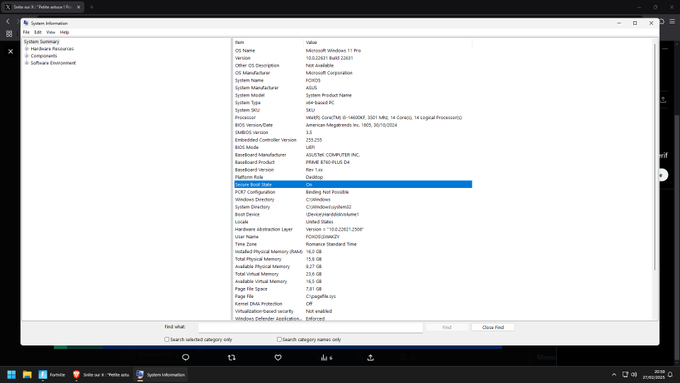Click the details list vertical scrollbar
680x383 pixels.
coord(655,156)
